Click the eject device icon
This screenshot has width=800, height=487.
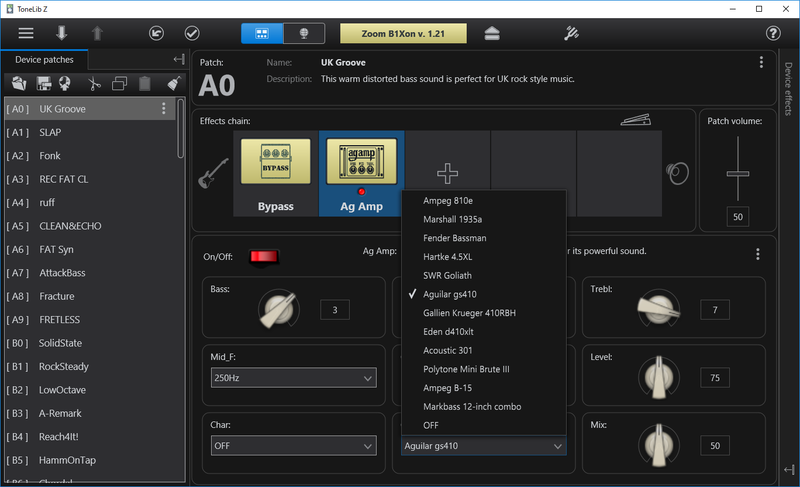point(492,34)
